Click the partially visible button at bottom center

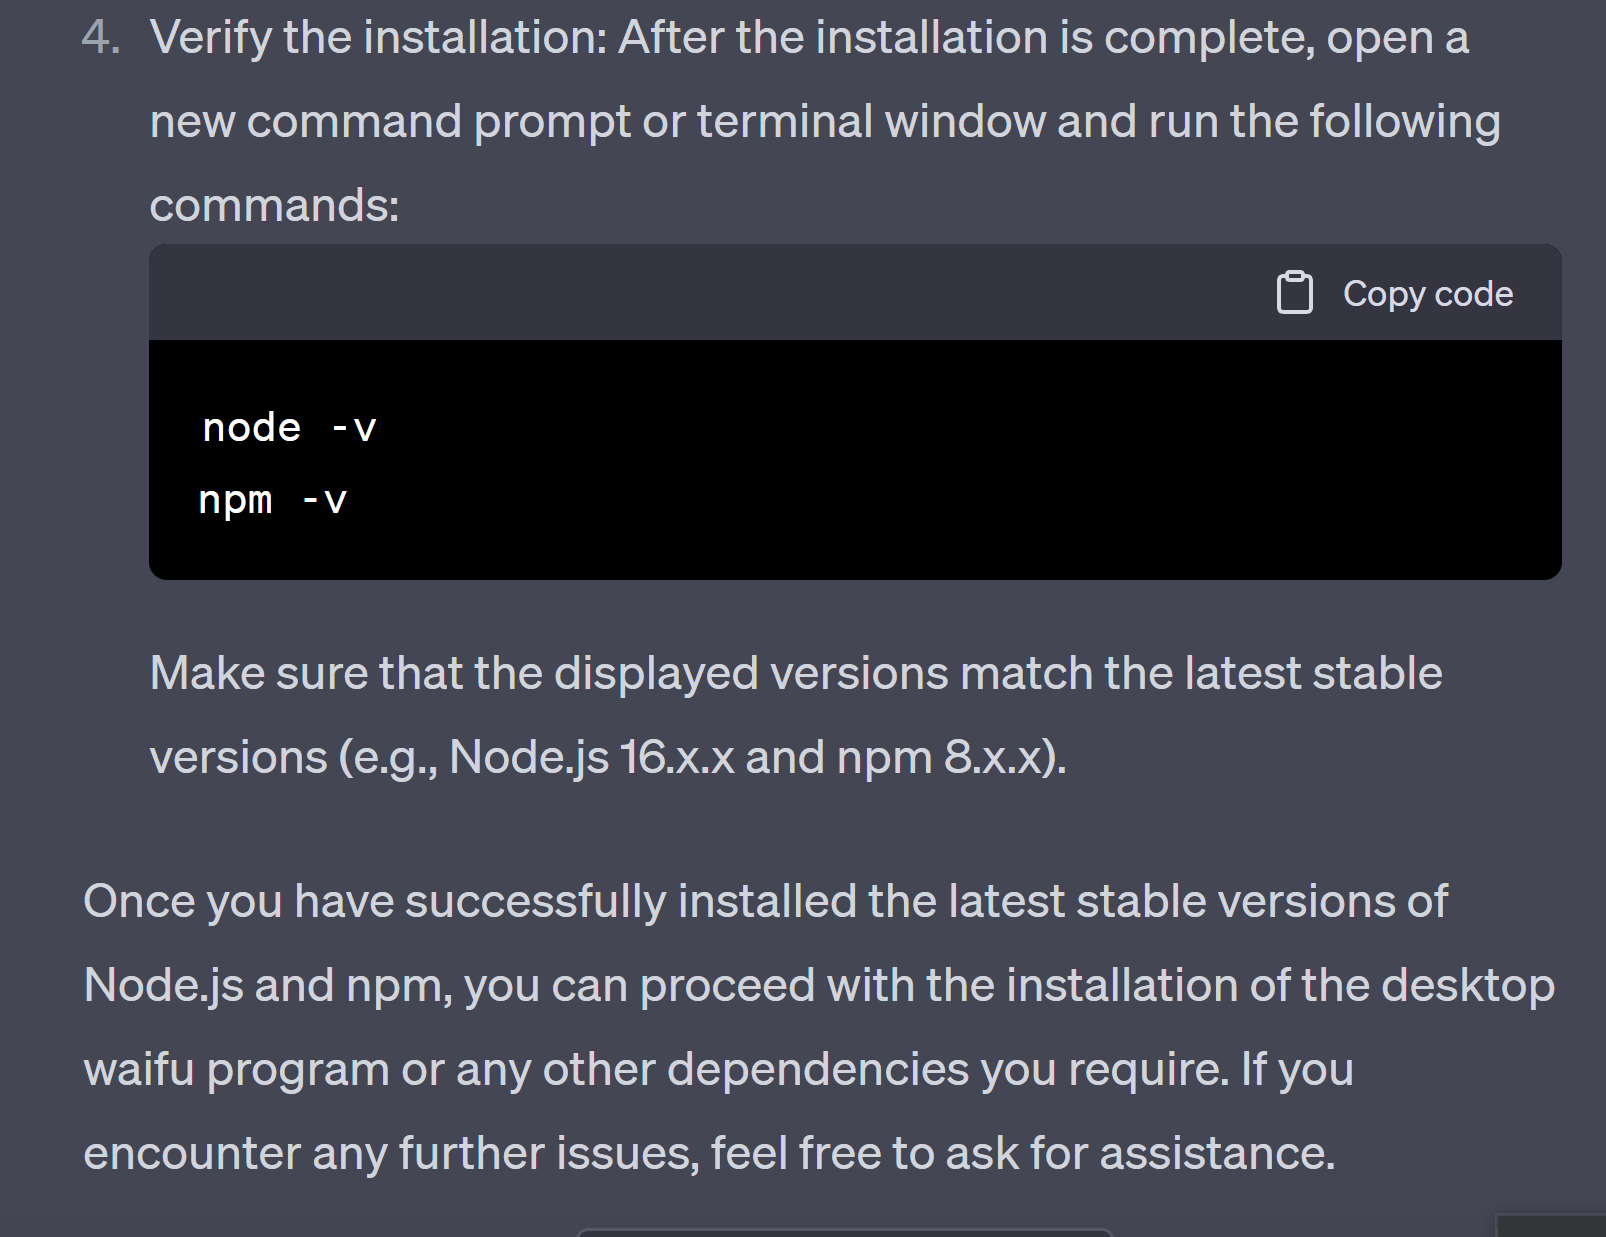[x=845, y=1232]
